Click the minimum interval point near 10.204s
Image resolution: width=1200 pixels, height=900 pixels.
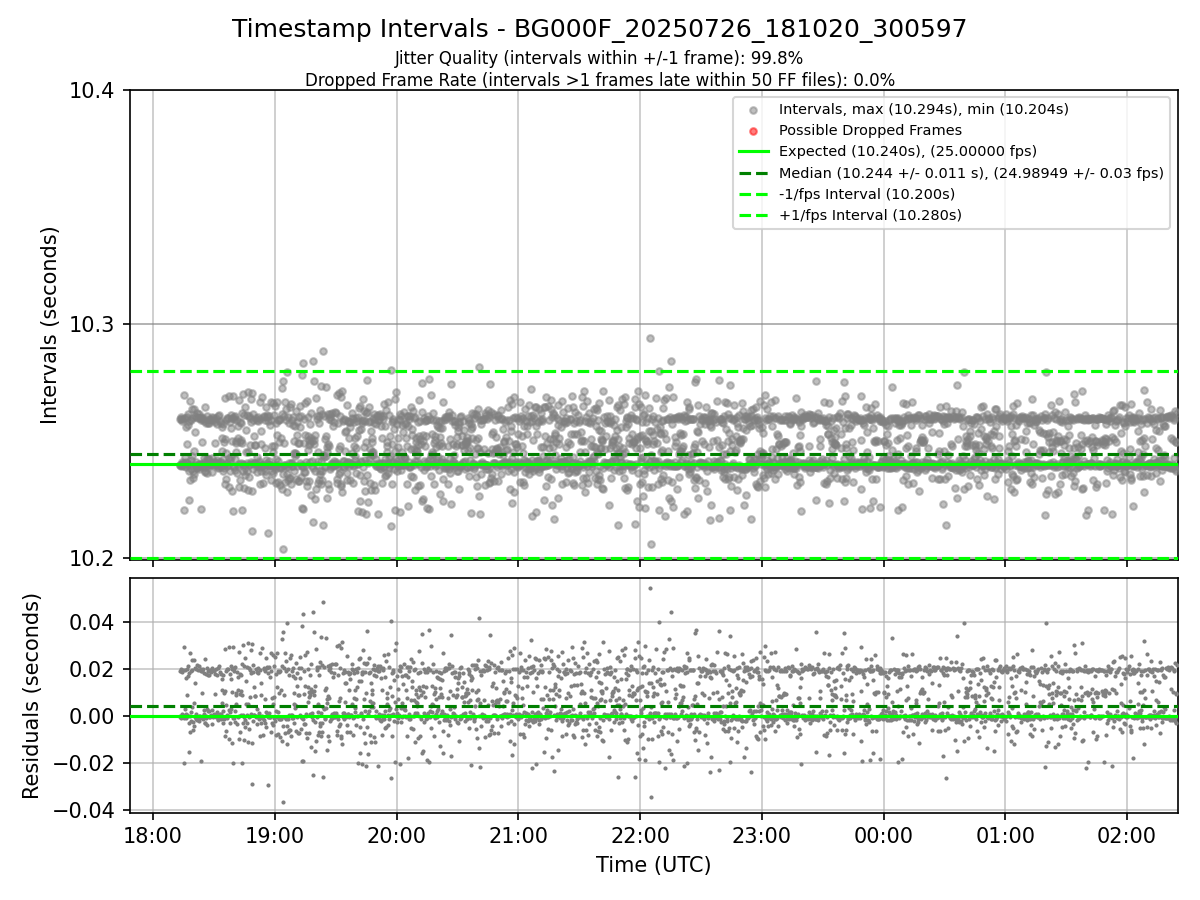click(x=283, y=549)
